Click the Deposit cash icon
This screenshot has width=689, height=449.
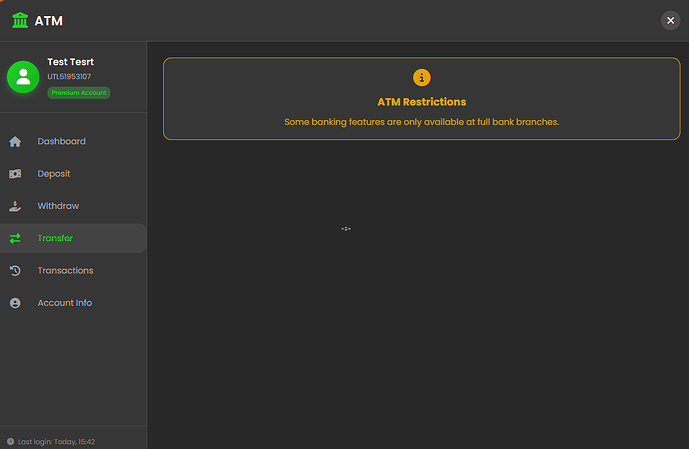(15, 174)
